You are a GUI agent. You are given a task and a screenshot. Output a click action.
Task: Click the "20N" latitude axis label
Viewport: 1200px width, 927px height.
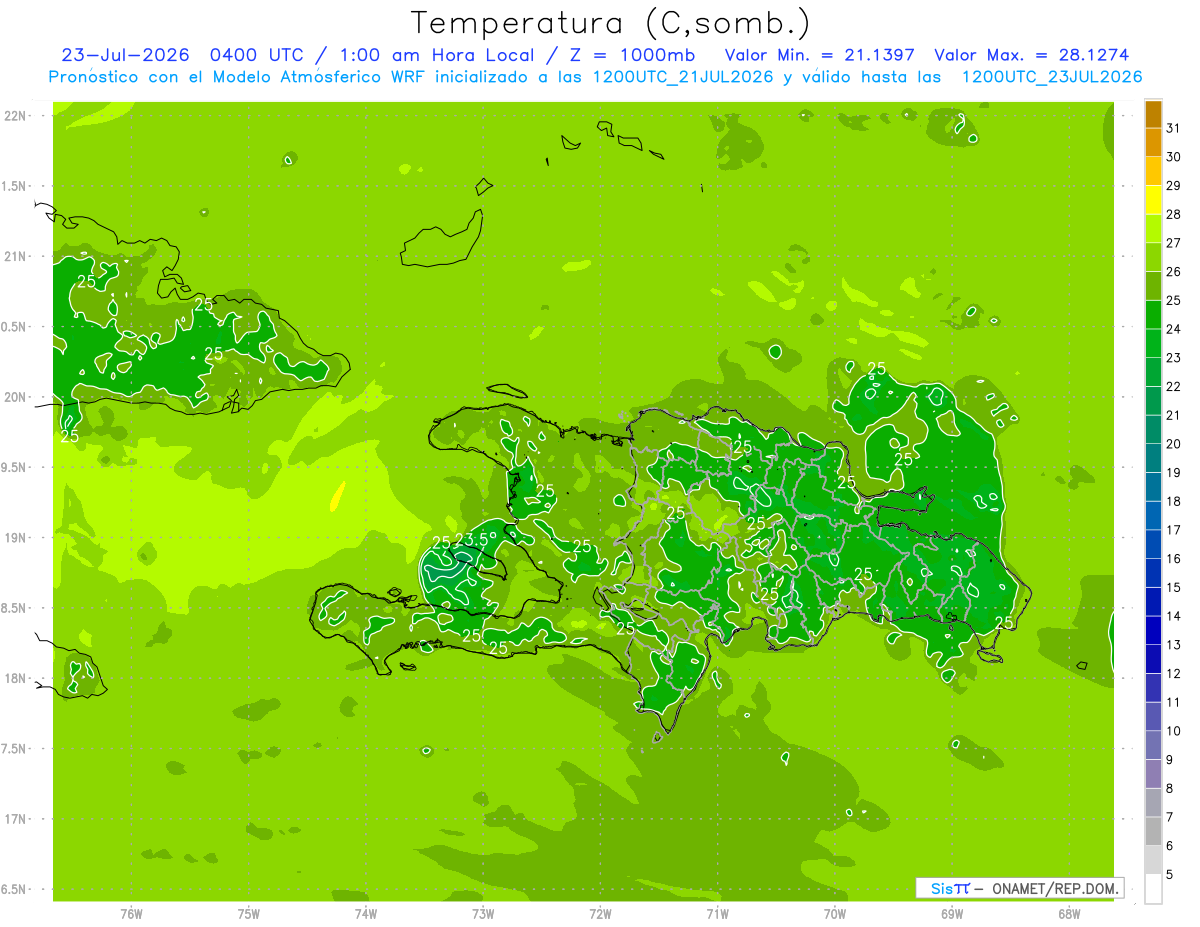coord(16,397)
